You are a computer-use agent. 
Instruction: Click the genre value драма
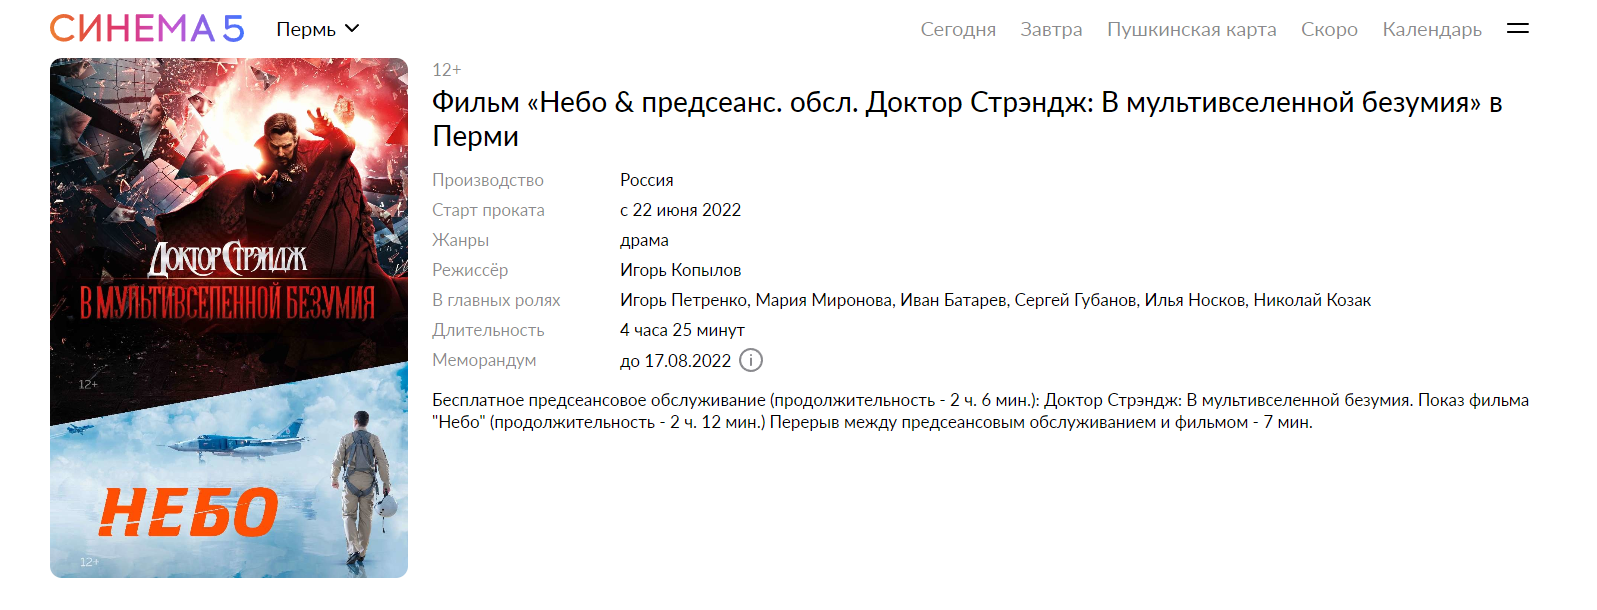[644, 240]
